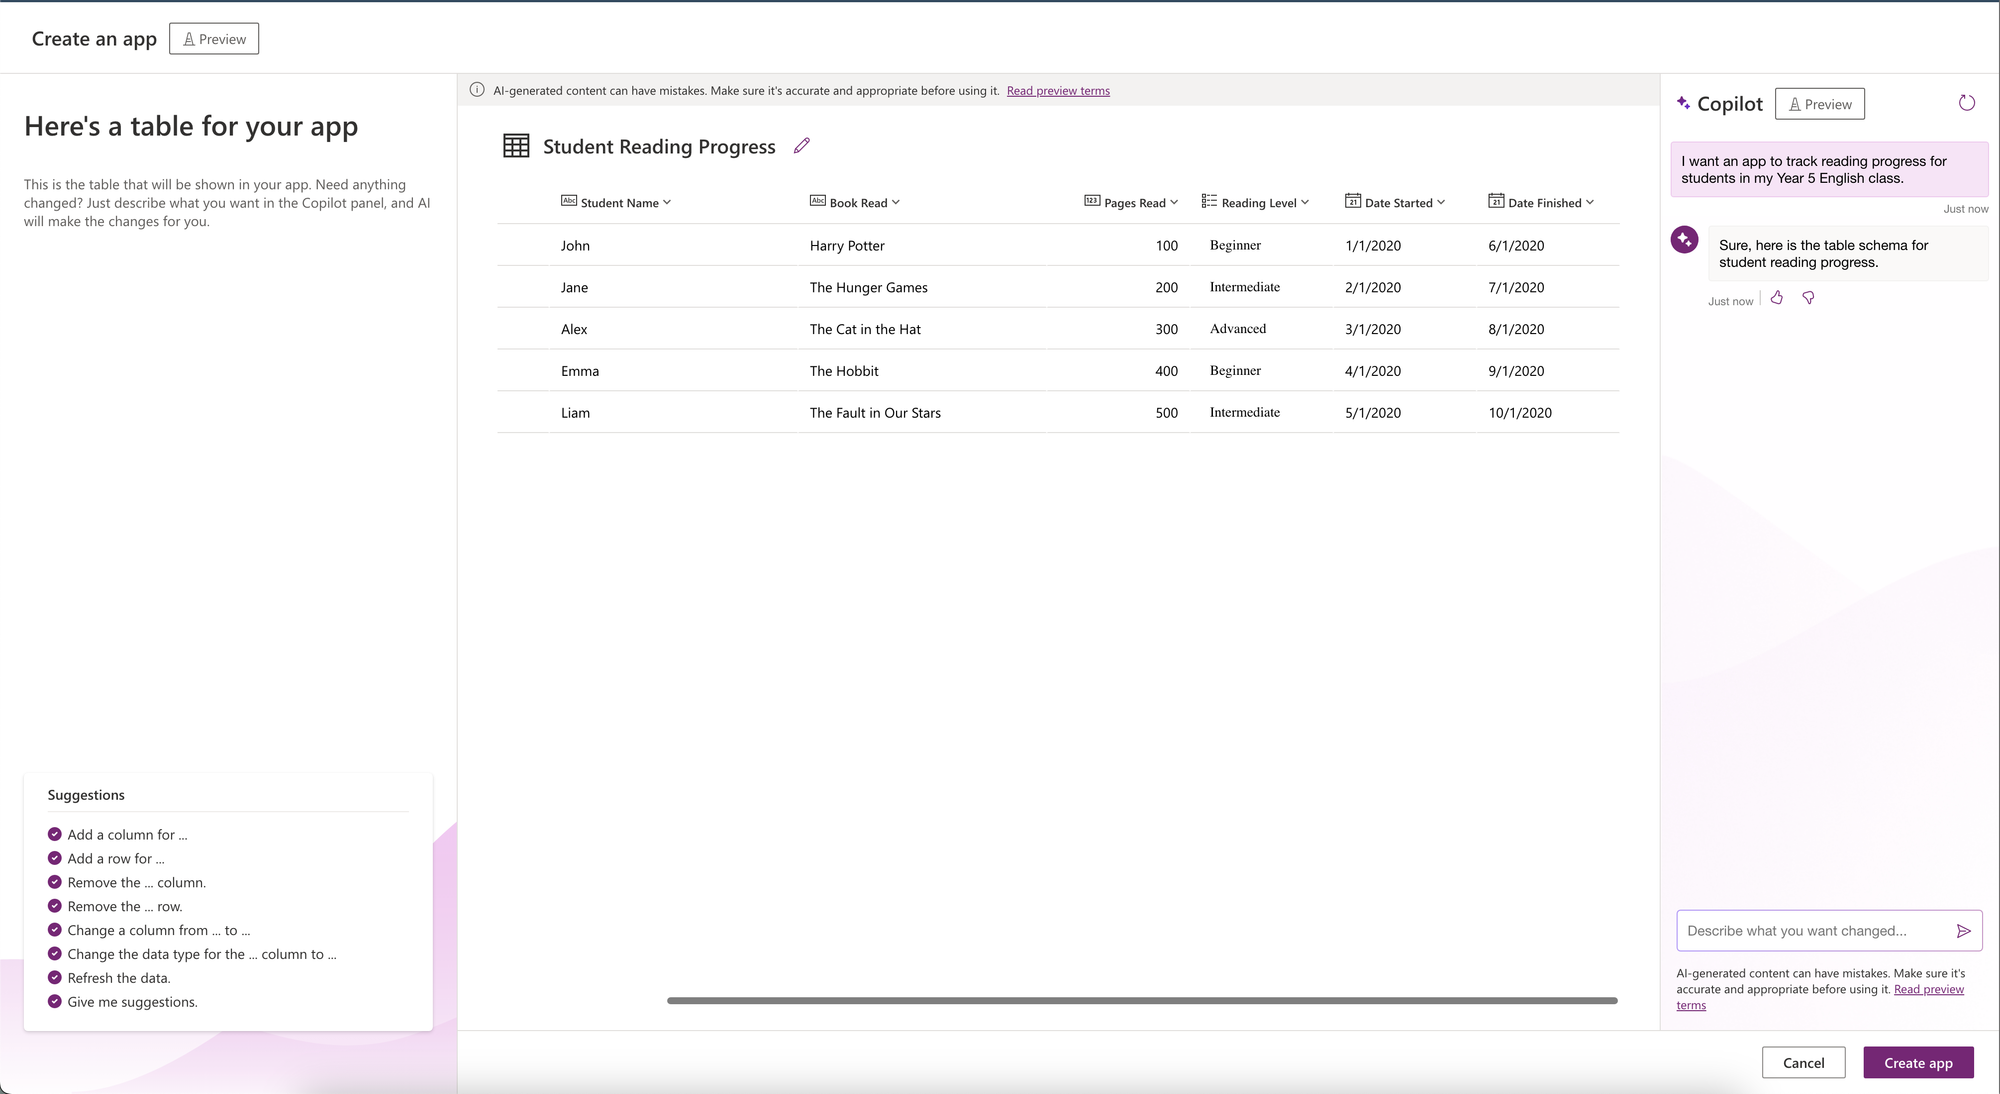
Task: Click the Preview badge in the Copilot header
Action: pyautogui.click(x=1820, y=104)
